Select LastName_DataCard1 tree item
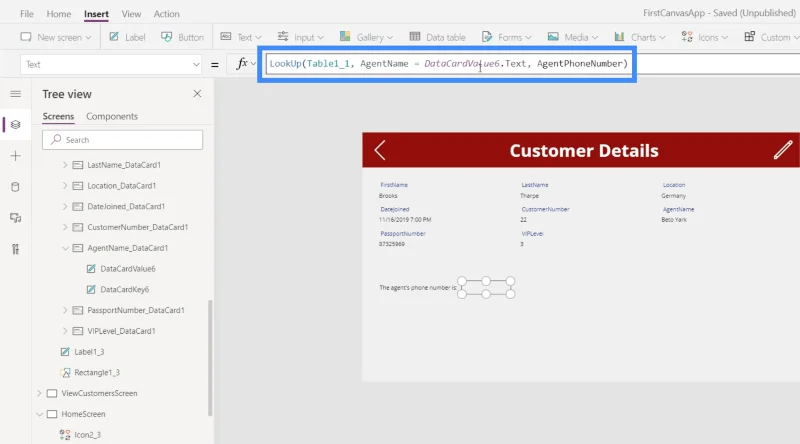Viewport: 800px width, 444px height. pos(124,165)
